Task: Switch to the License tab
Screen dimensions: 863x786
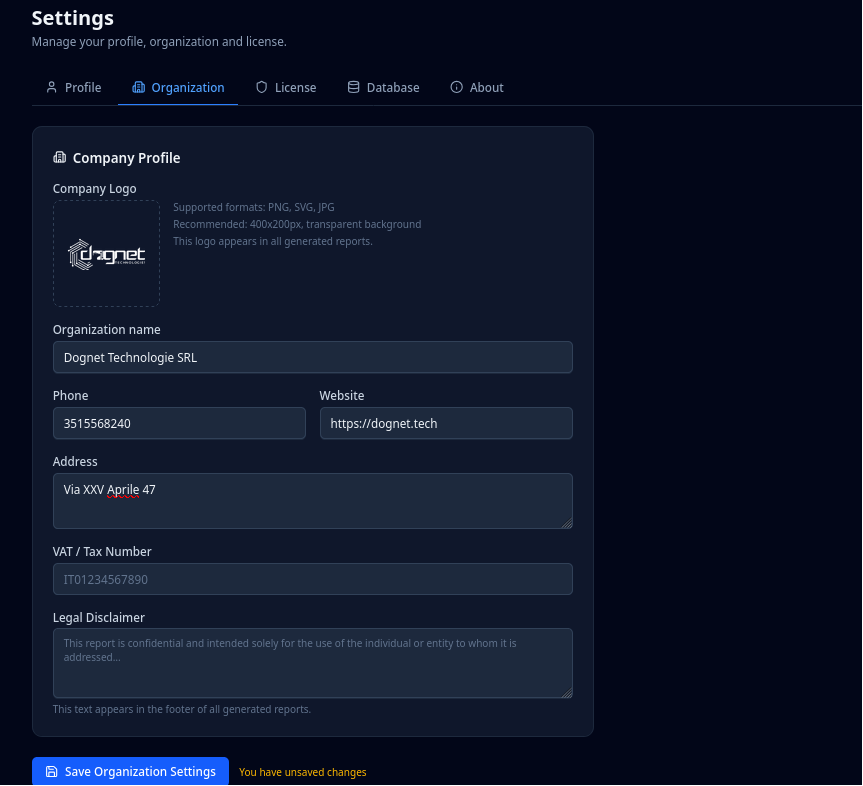Action: [x=286, y=88]
